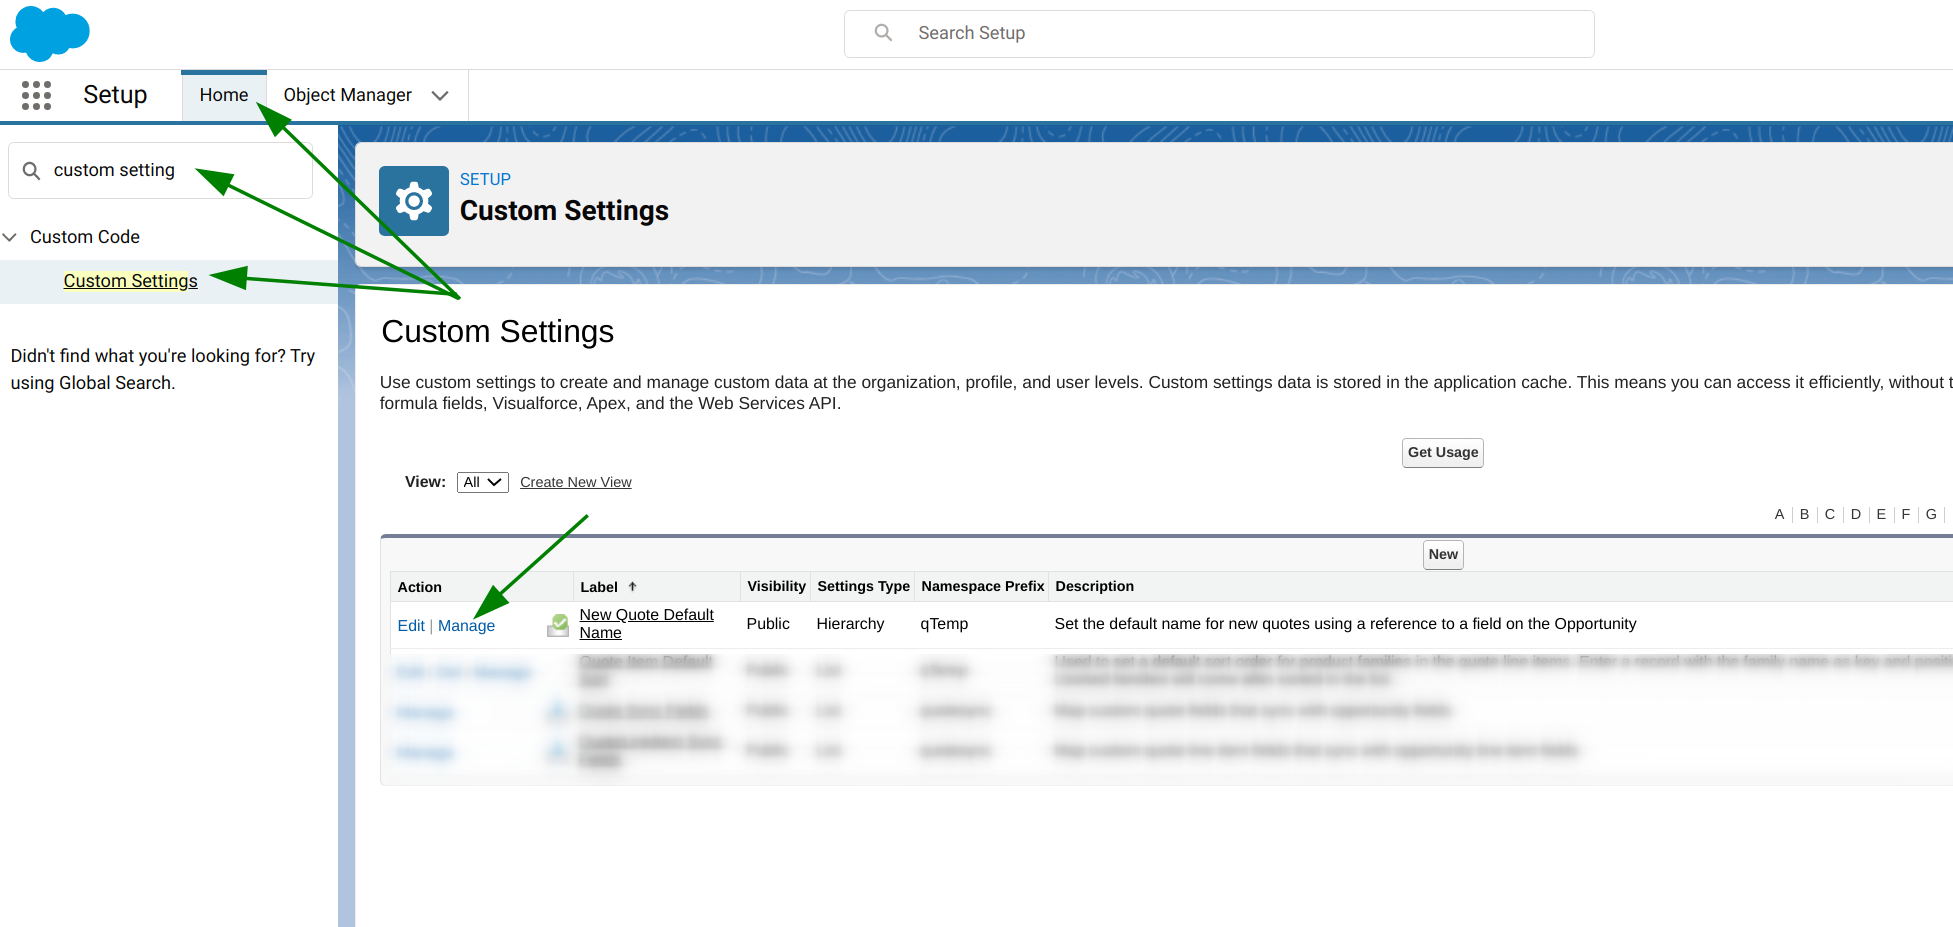The height and width of the screenshot is (927, 1953).
Task: Filter list by letter F
Action: pos(1906,515)
